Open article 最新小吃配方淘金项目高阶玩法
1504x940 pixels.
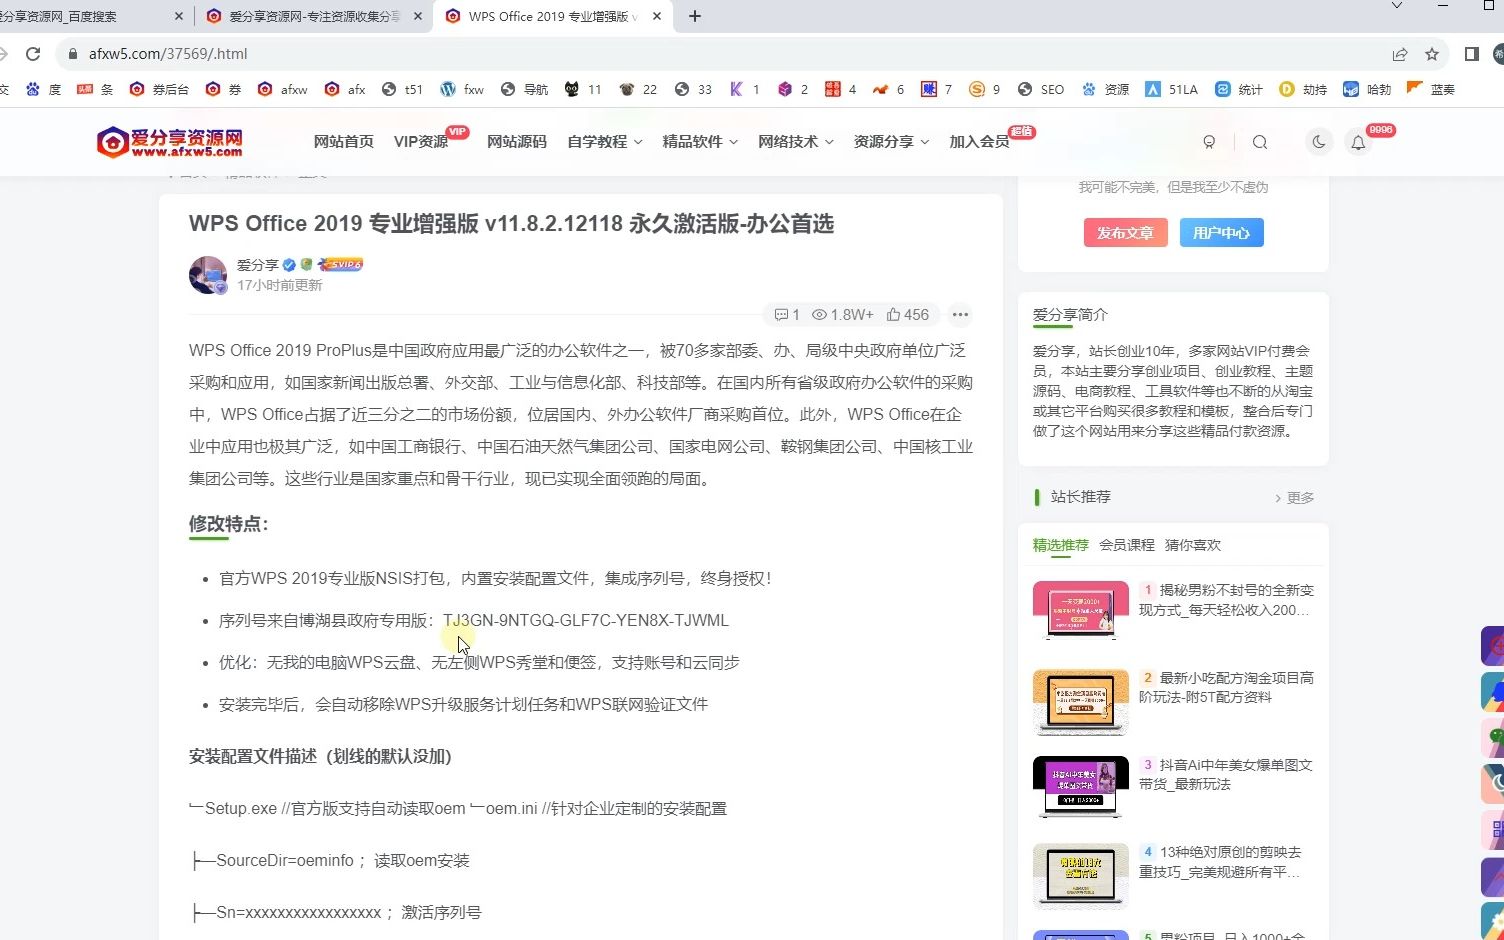click(1226, 687)
